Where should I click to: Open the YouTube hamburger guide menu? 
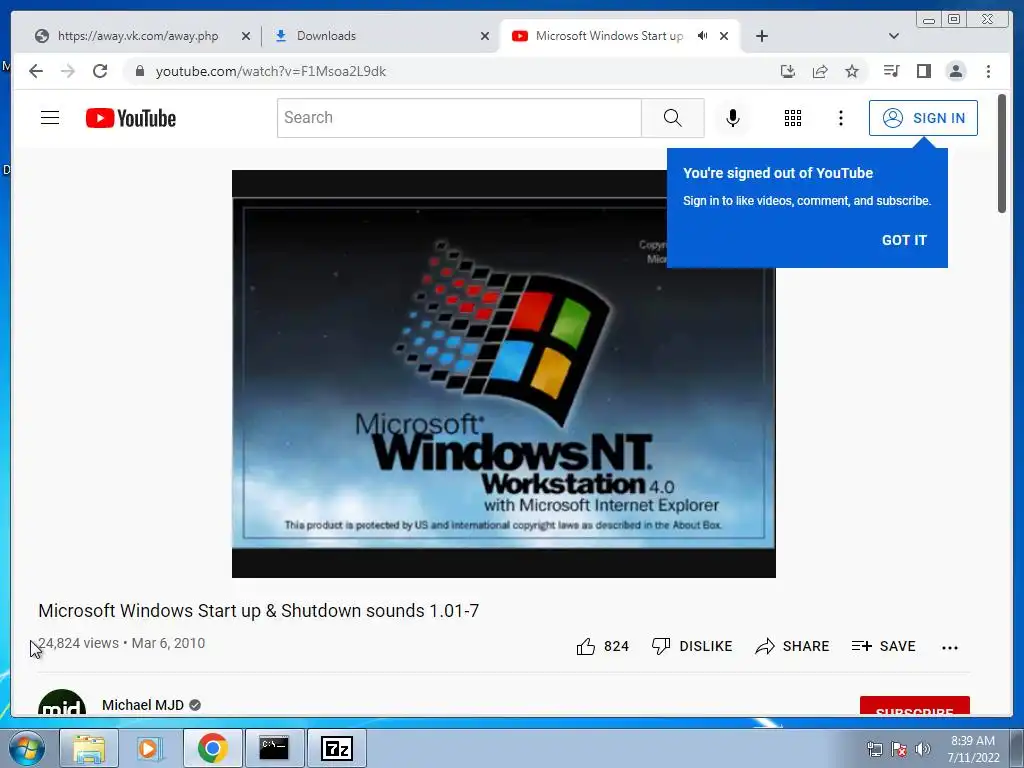click(x=50, y=118)
